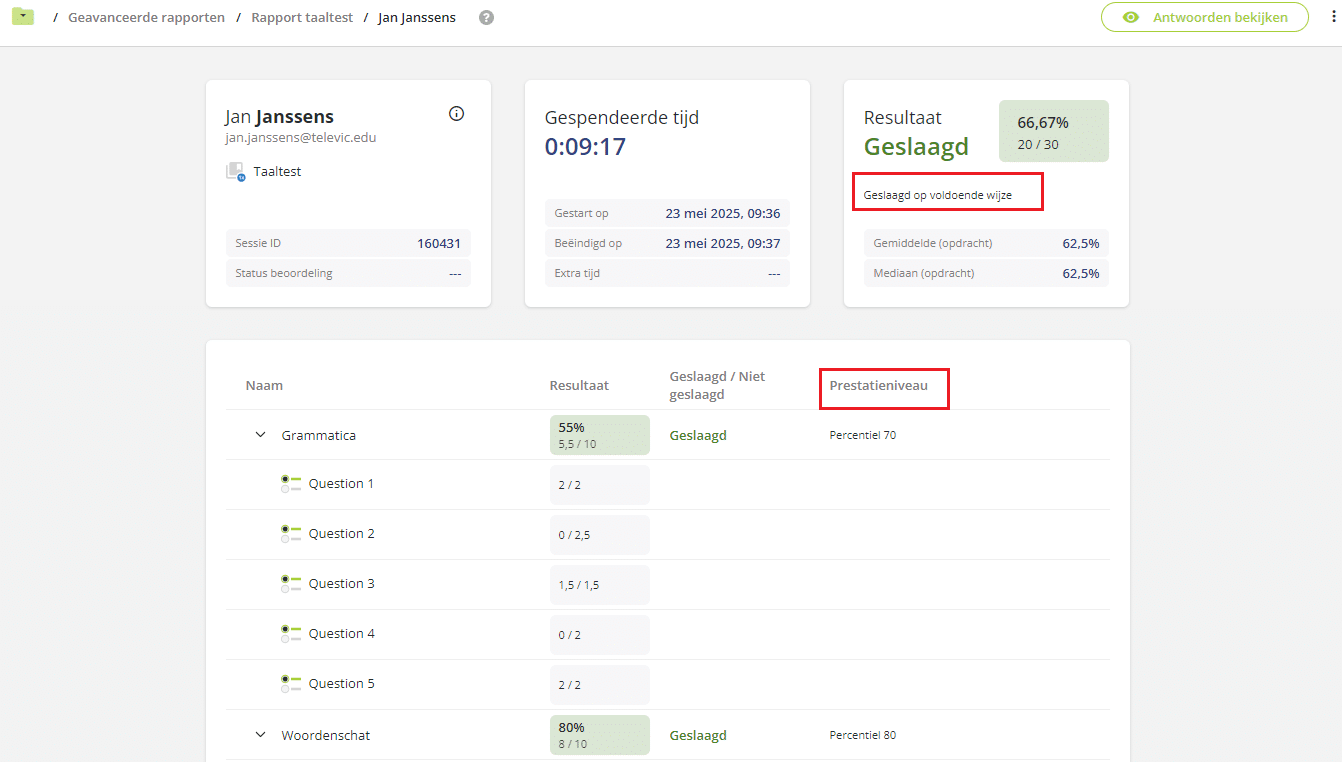Click Percentiel 70 for Grammatica

pos(863,435)
